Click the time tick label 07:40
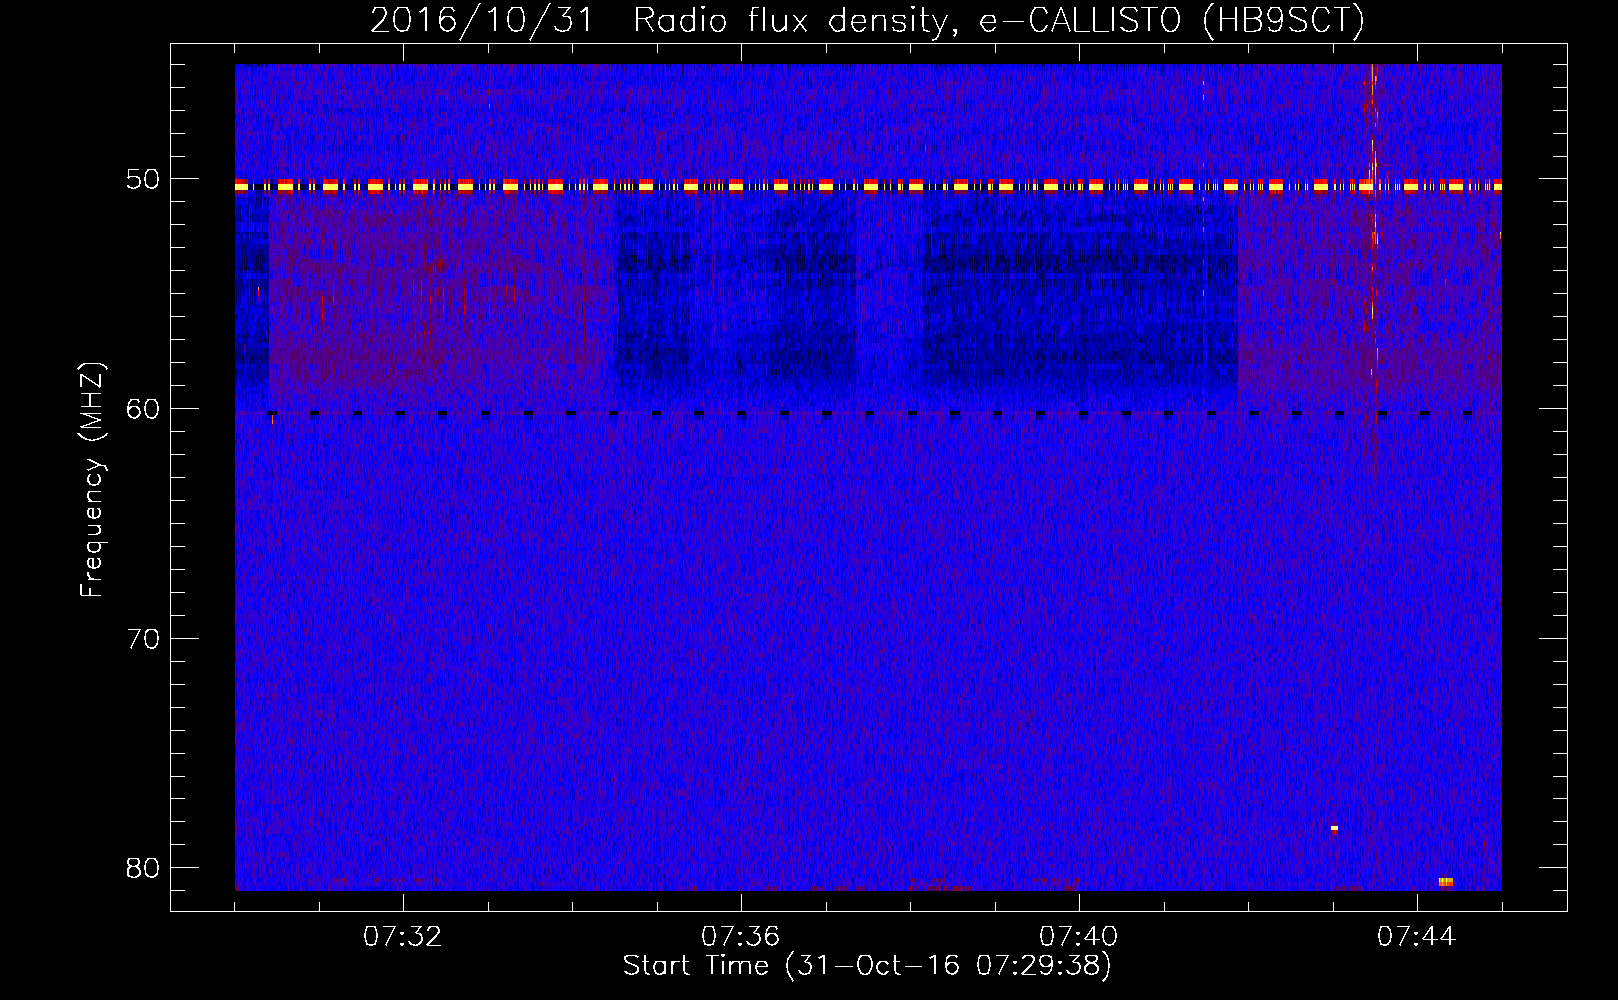This screenshot has height=1000, width=1618. click(1079, 937)
